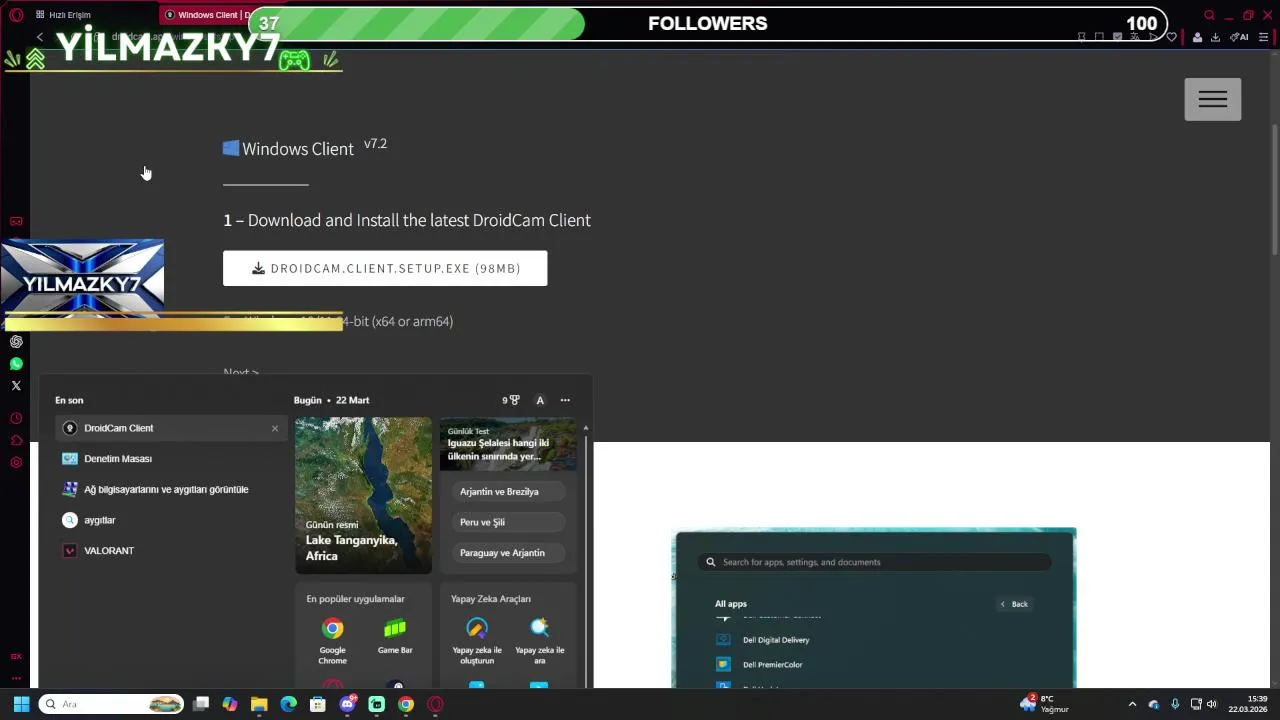Open the clock showing 15:39
This screenshot has height=720, width=1280.
1249,704
